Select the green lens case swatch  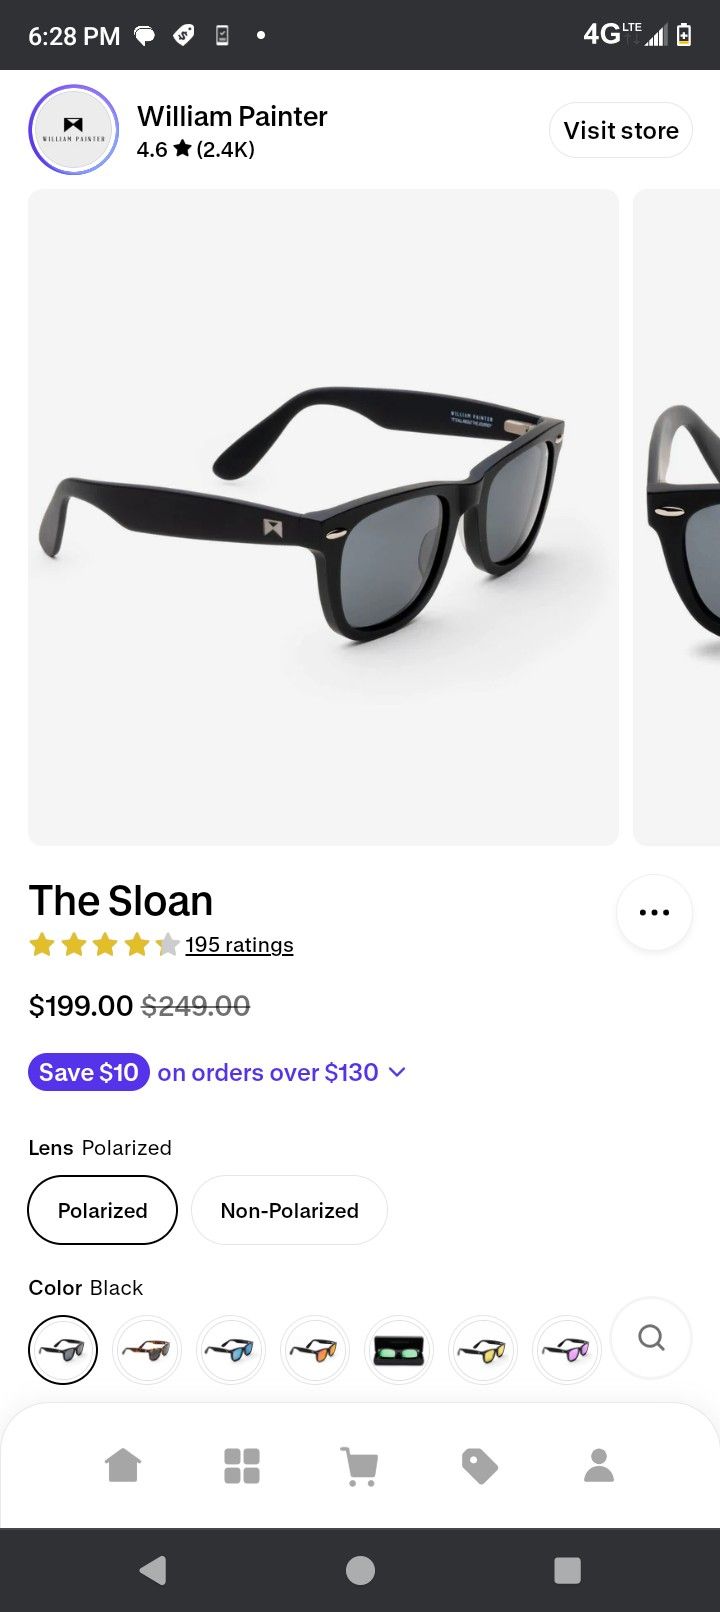pyautogui.click(x=399, y=1349)
